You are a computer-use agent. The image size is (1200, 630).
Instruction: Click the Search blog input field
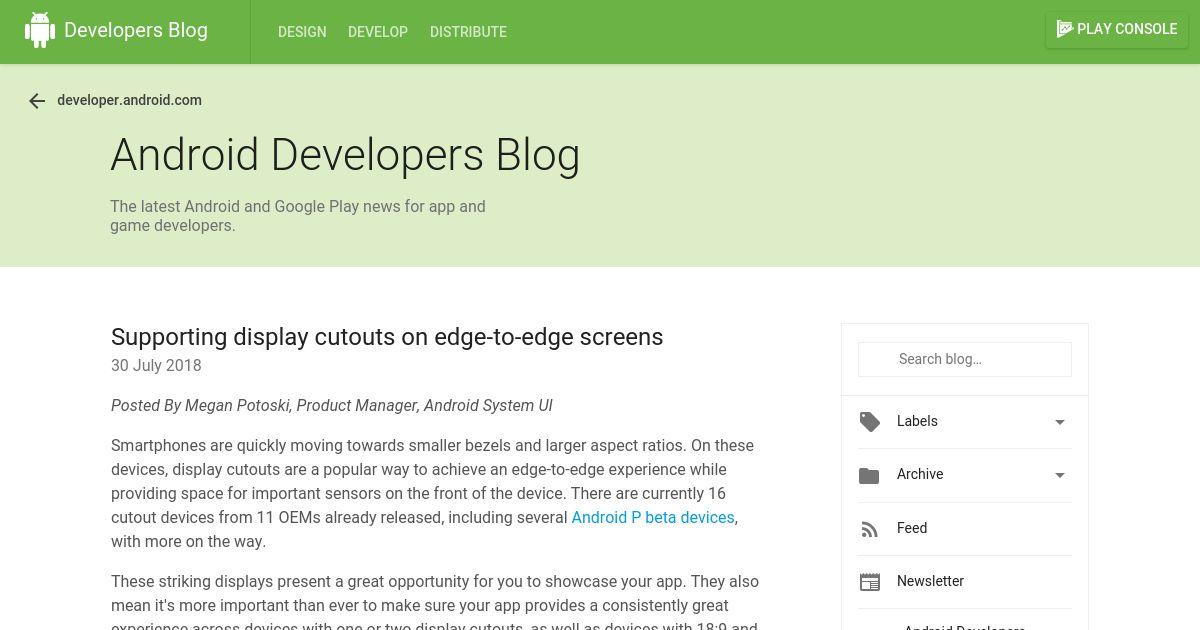point(965,359)
